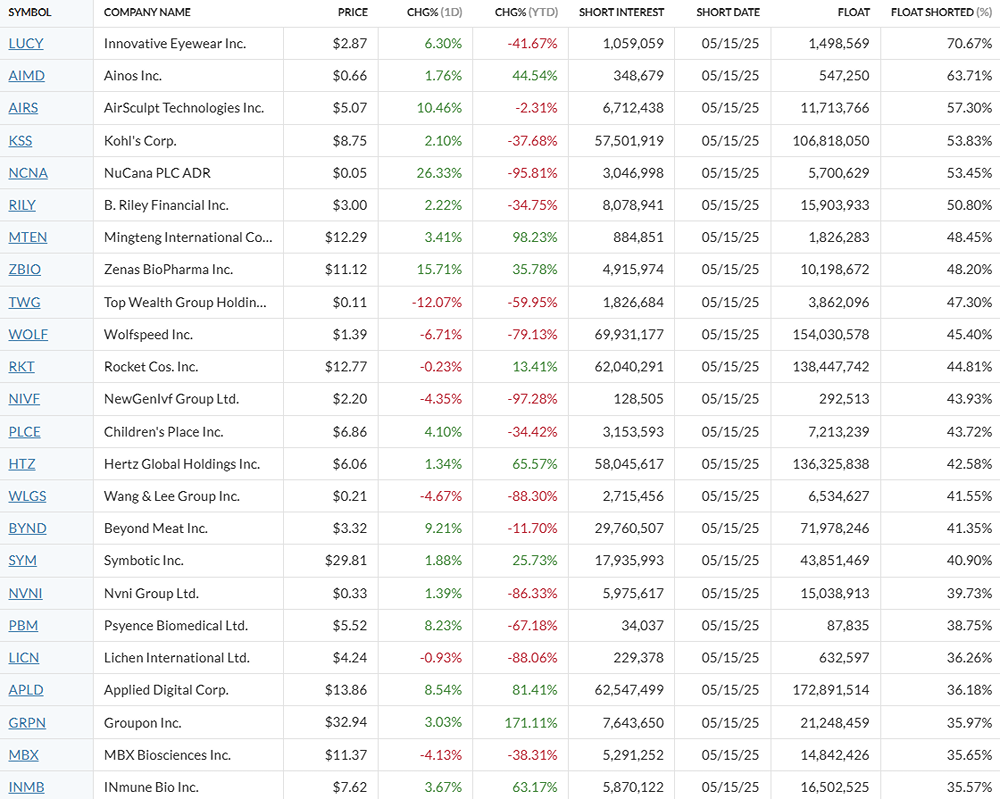Sort by the Float Shorted (%) column header
The width and height of the screenshot is (1000, 799).
(x=941, y=12)
